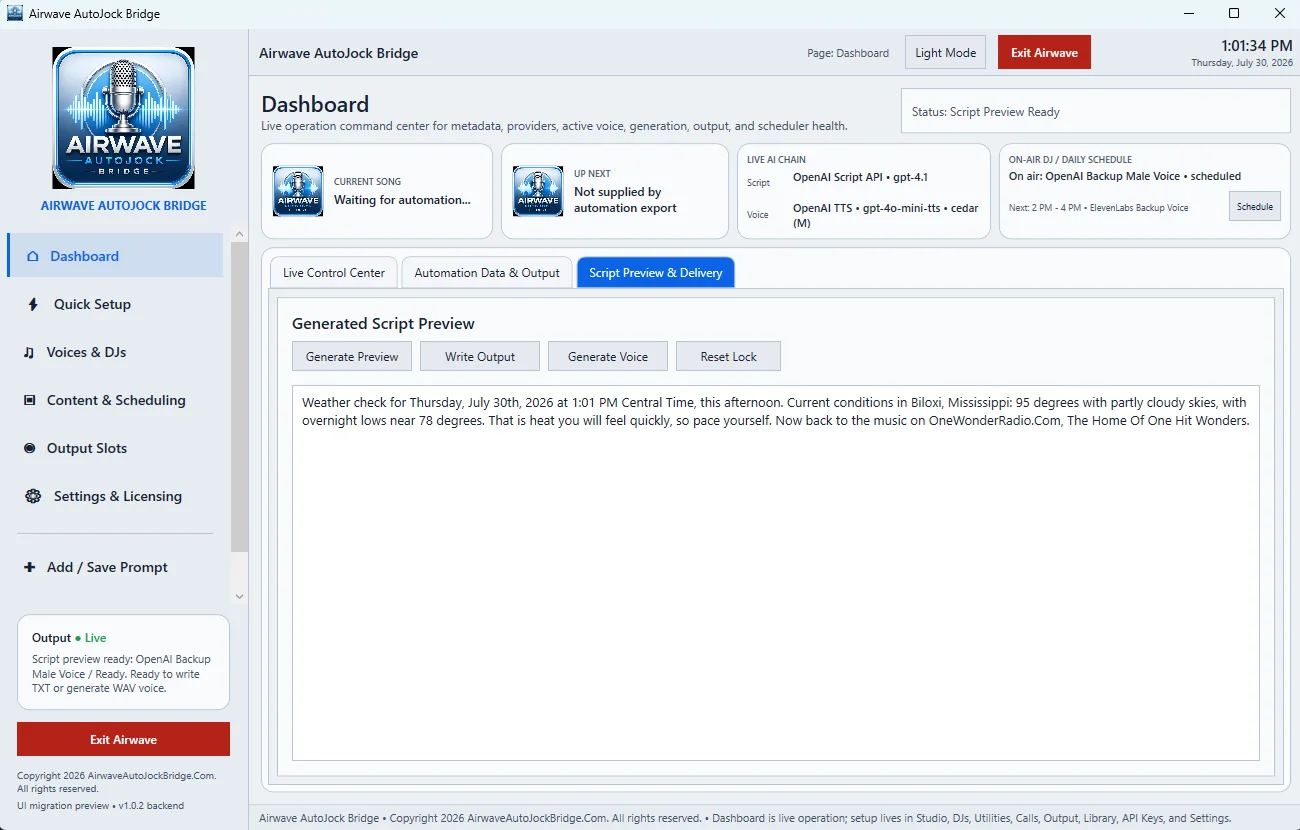This screenshot has width=1300, height=830.
Task: Click the Exit Airwave button in sidebar bottom
Action: click(x=123, y=739)
